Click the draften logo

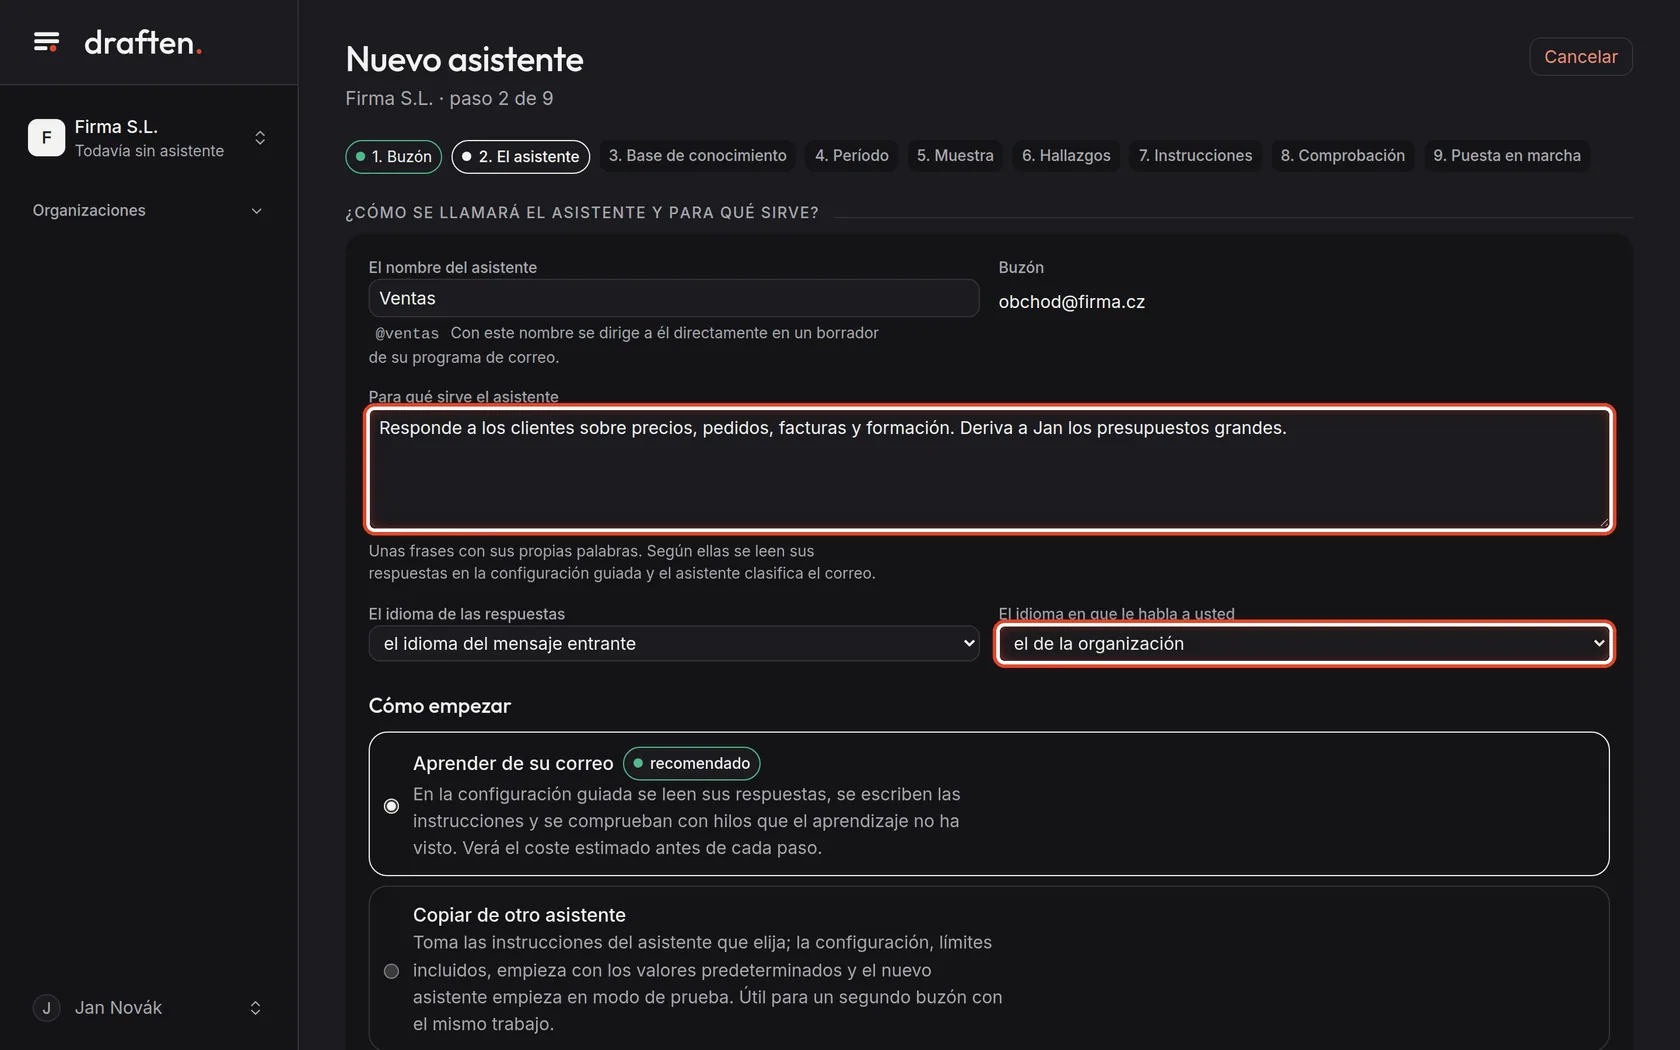(x=143, y=42)
